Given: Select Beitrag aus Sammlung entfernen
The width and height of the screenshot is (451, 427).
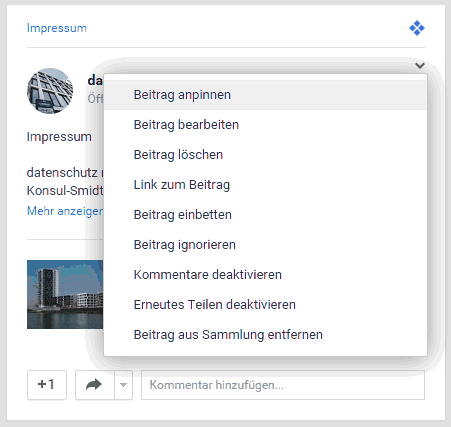Looking at the screenshot, I should 265,335.
